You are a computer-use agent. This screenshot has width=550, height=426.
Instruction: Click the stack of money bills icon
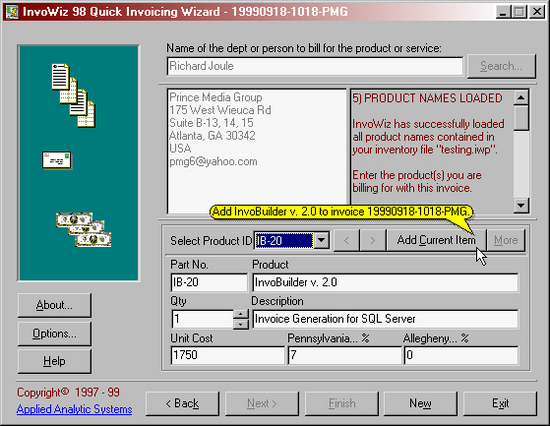click(83, 229)
